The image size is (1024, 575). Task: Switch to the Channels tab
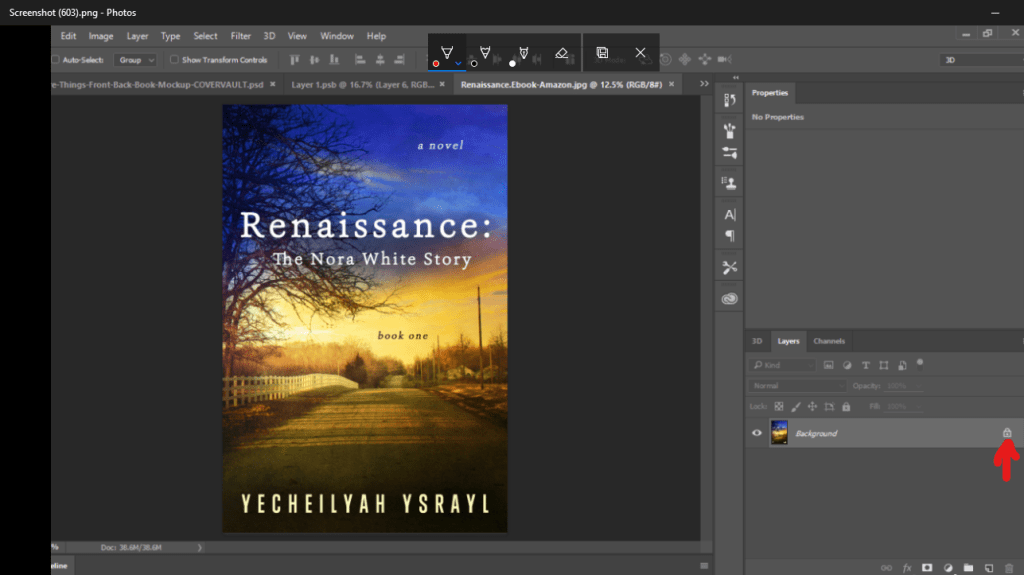point(828,341)
